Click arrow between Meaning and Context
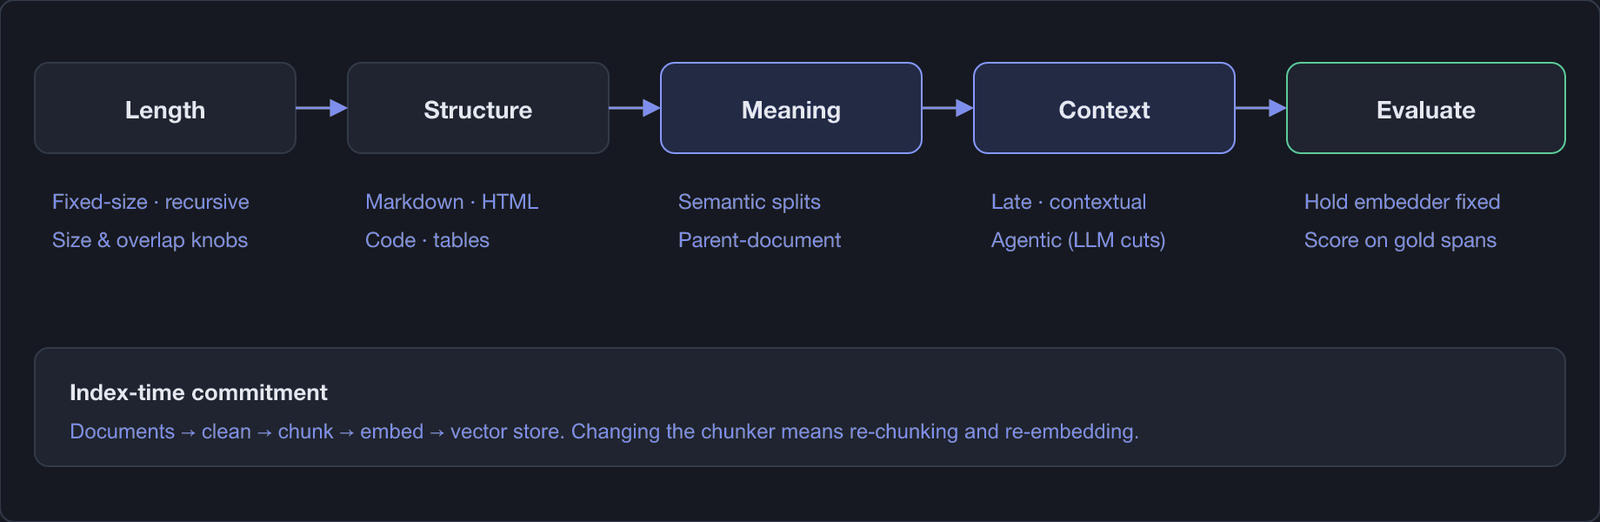This screenshot has width=1600, height=522. 948,108
